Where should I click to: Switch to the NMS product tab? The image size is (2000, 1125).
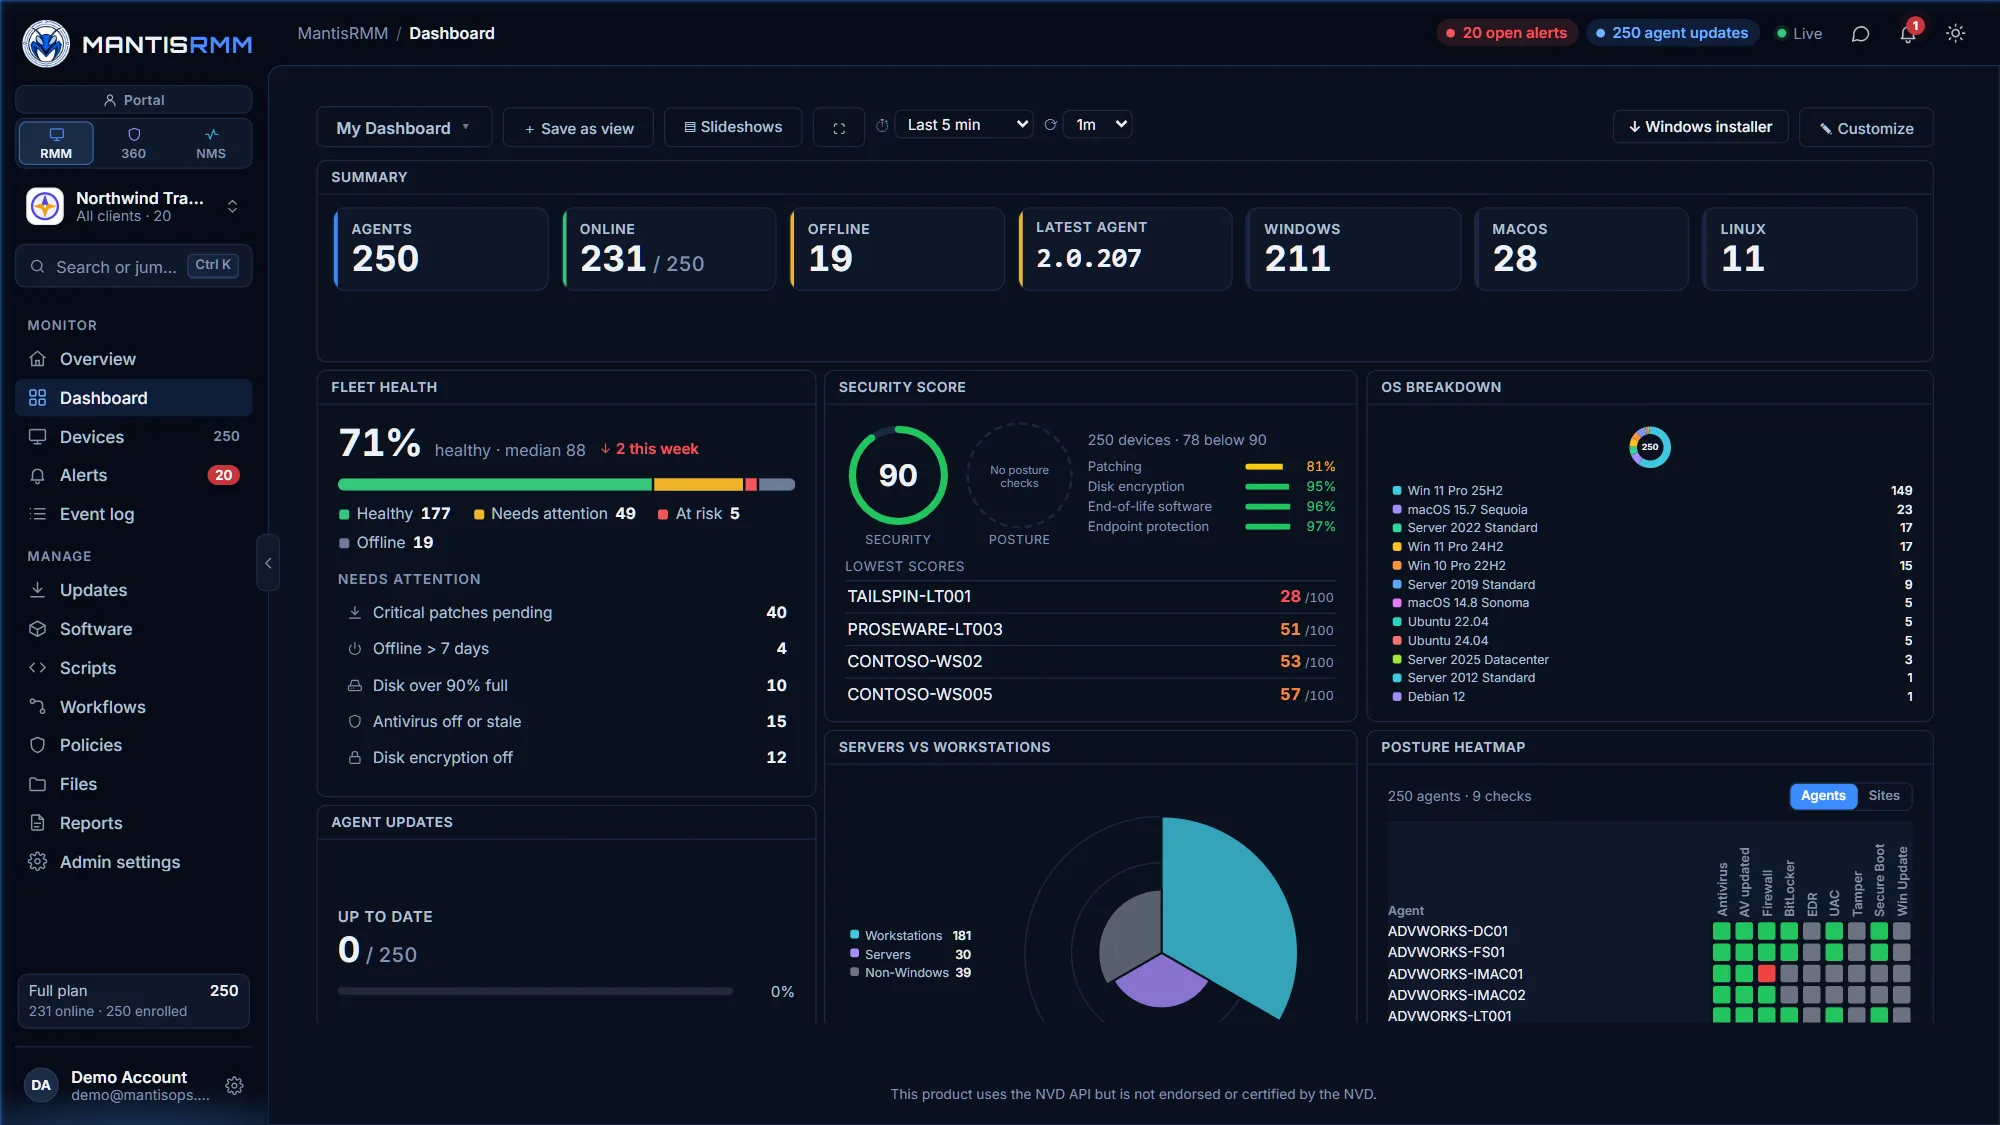[x=211, y=143]
